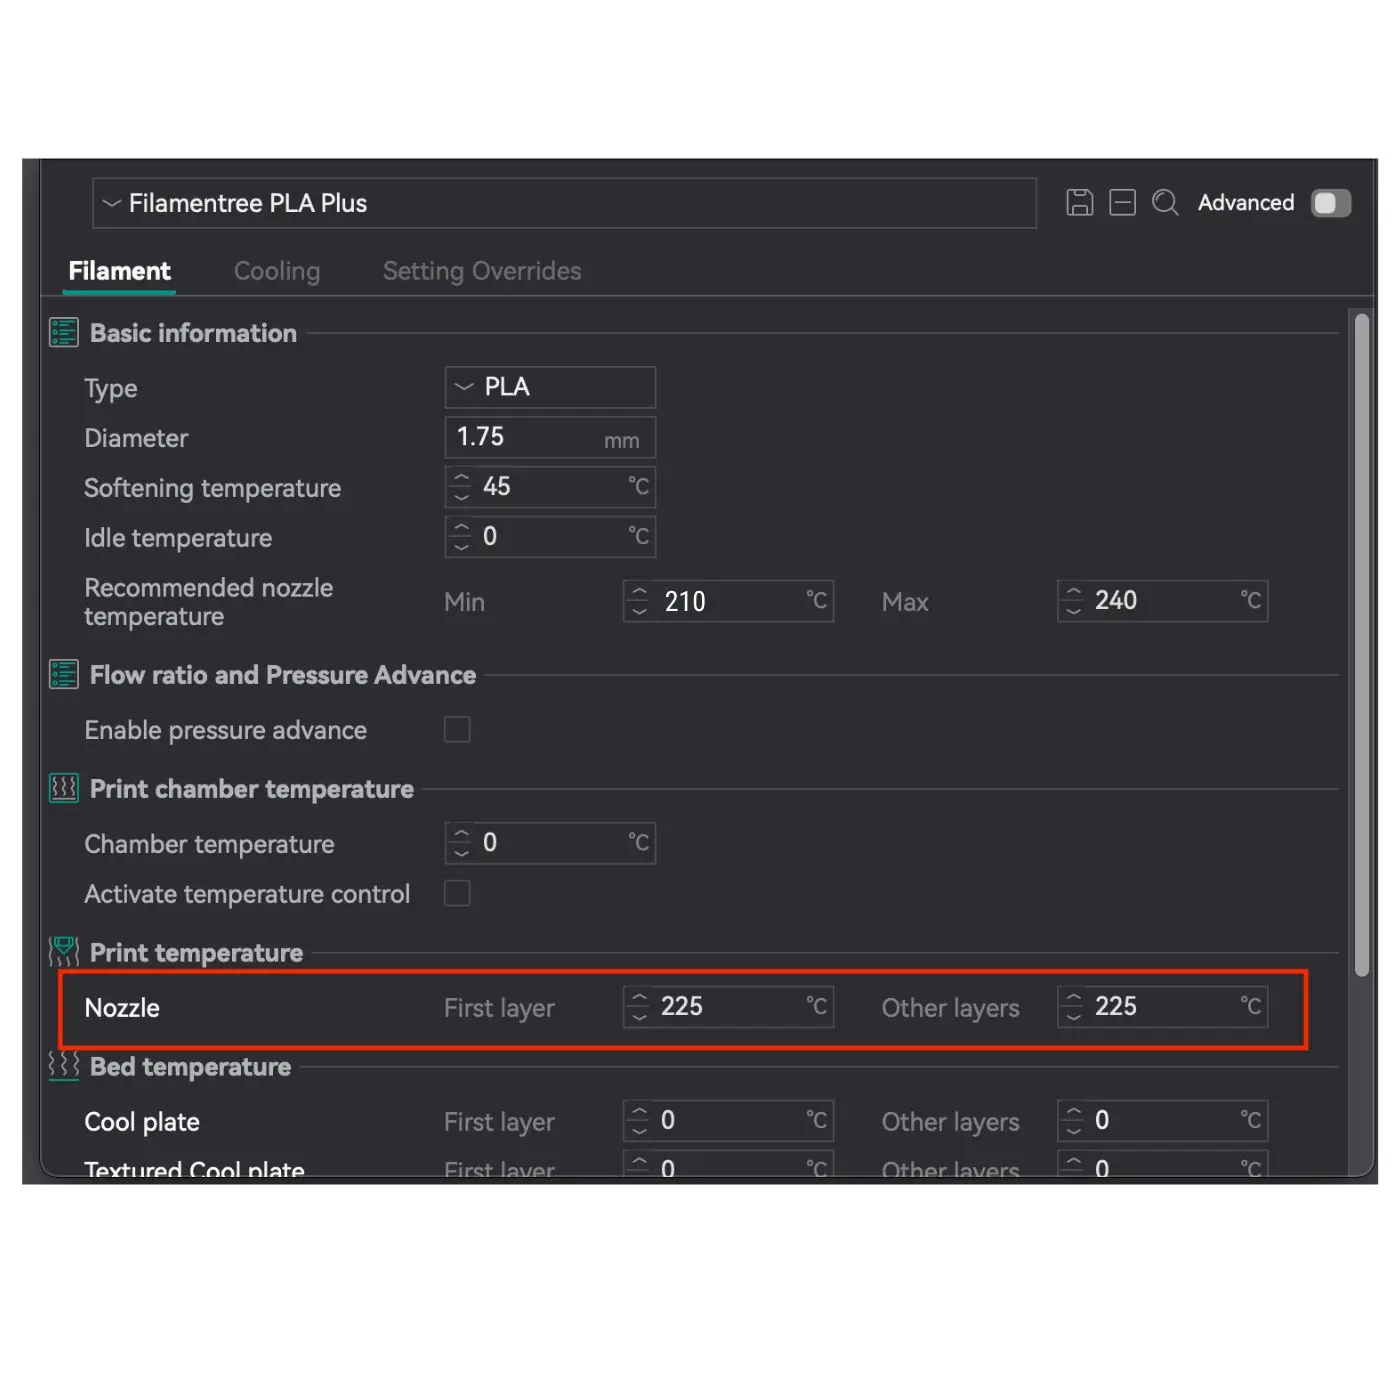
Task: Click the save preset floppy disk icon
Action: click(1079, 203)
